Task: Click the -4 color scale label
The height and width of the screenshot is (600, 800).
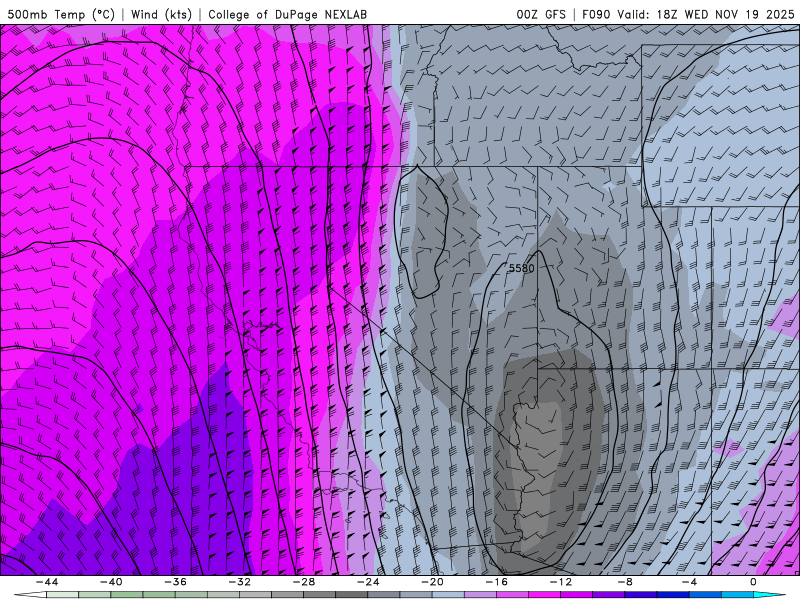Action: 689,582
